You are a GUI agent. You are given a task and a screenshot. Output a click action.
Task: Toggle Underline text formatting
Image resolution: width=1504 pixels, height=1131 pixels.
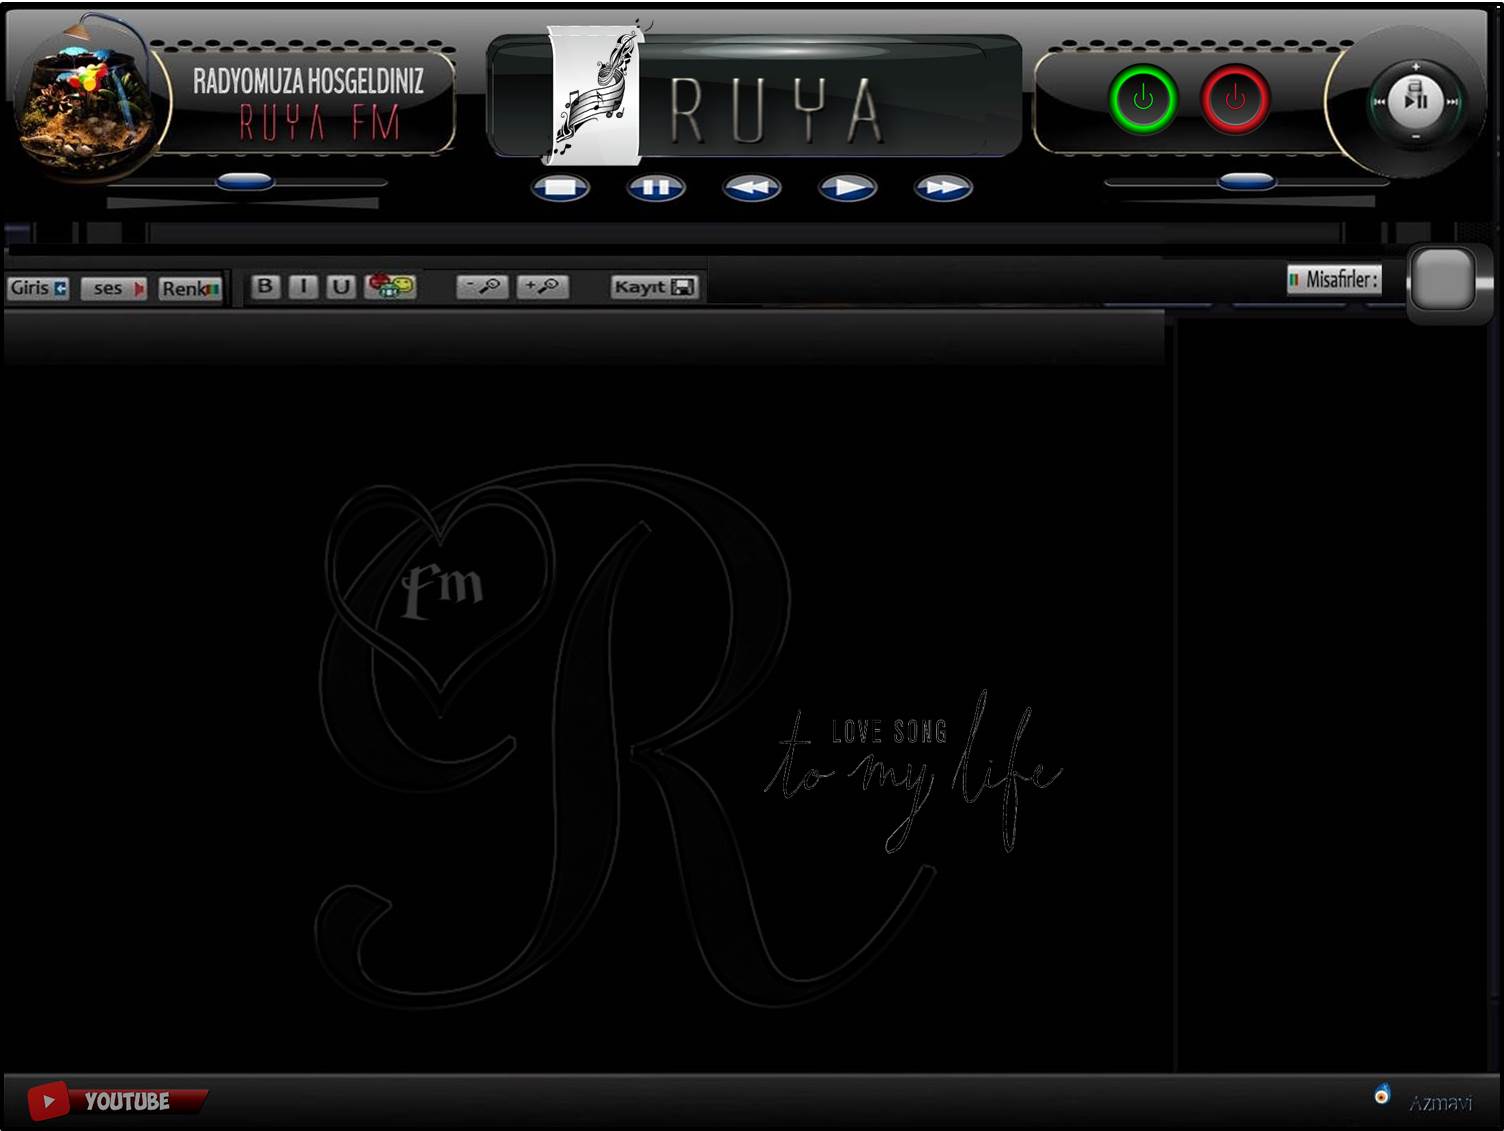(341, 286)
